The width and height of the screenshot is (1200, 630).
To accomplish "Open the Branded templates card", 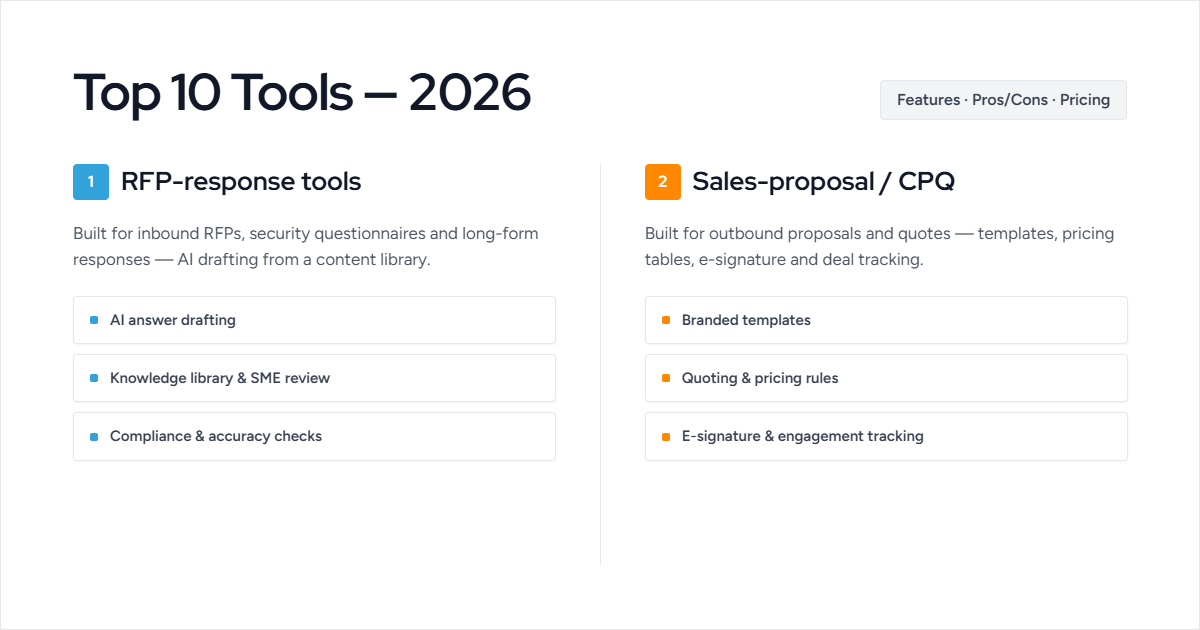I will click(886, 320).
